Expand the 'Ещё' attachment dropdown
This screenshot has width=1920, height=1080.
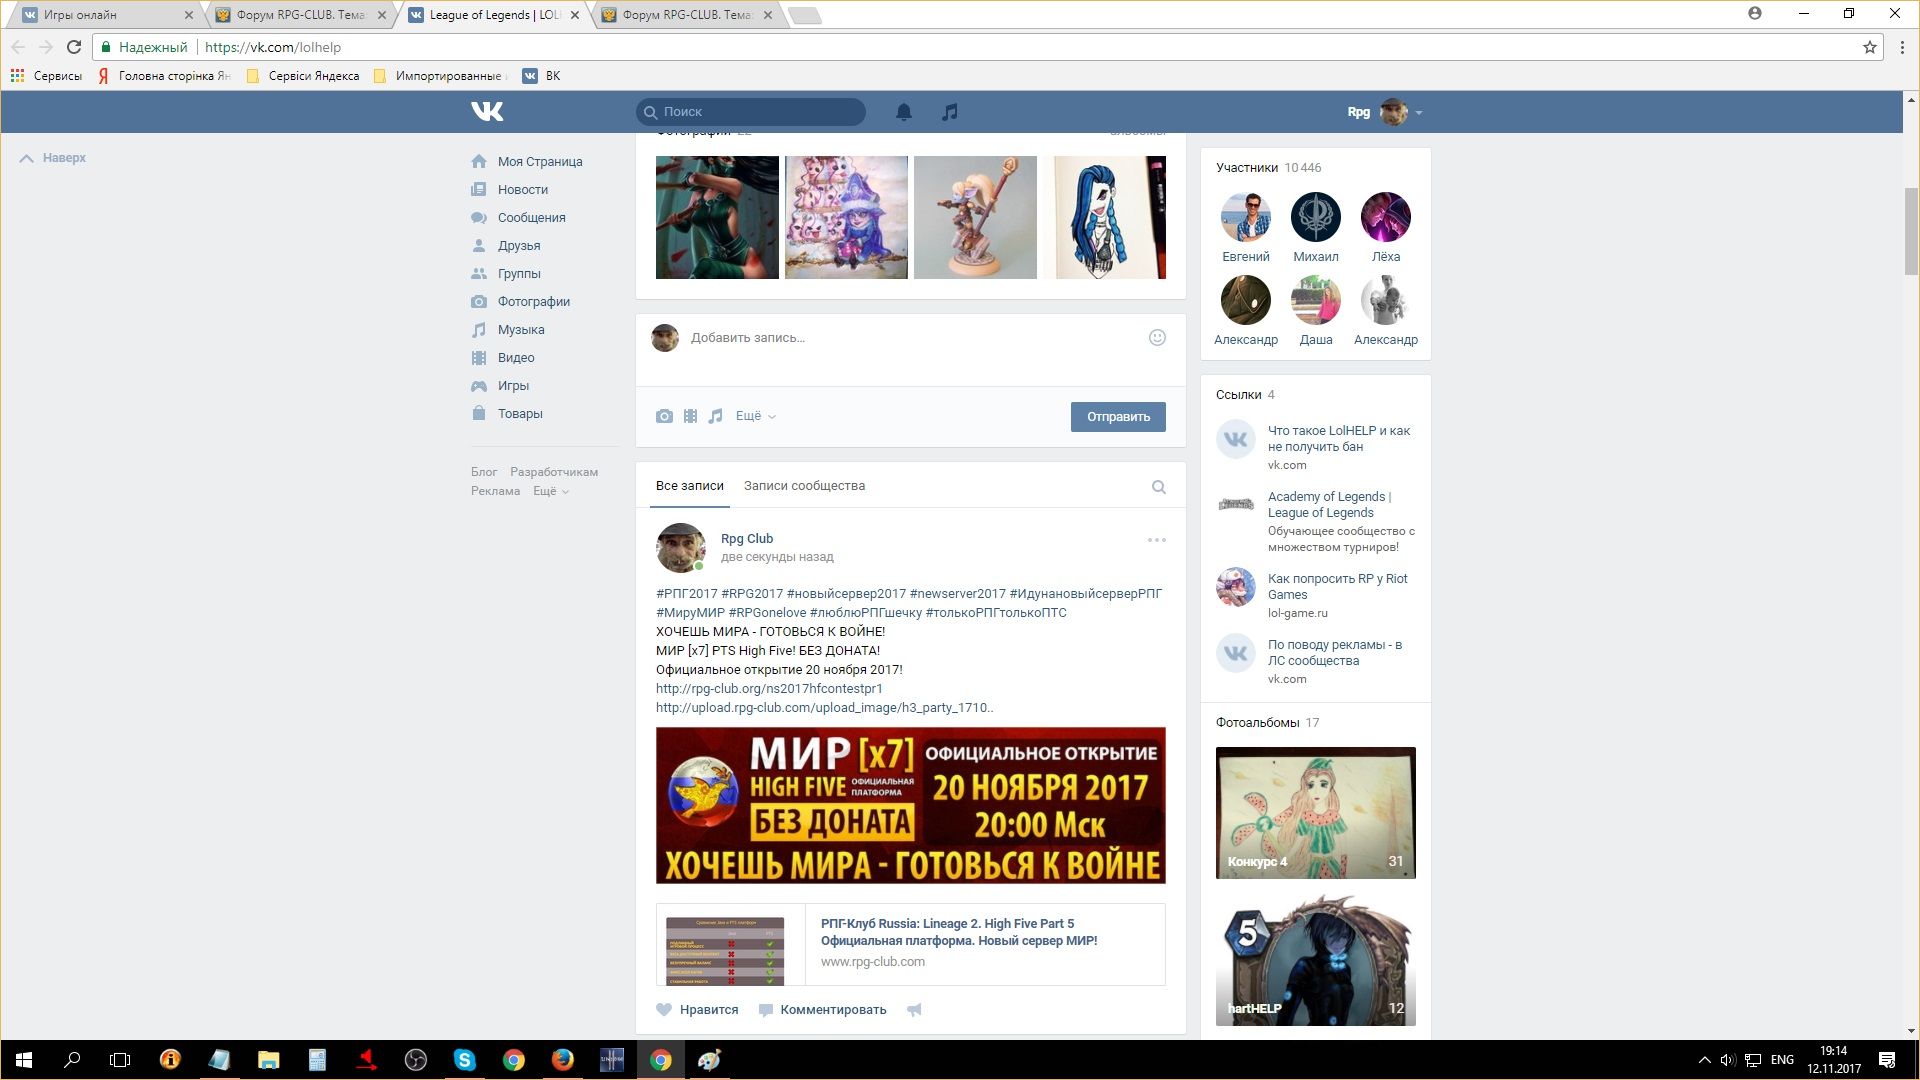(x=755, y=416)
